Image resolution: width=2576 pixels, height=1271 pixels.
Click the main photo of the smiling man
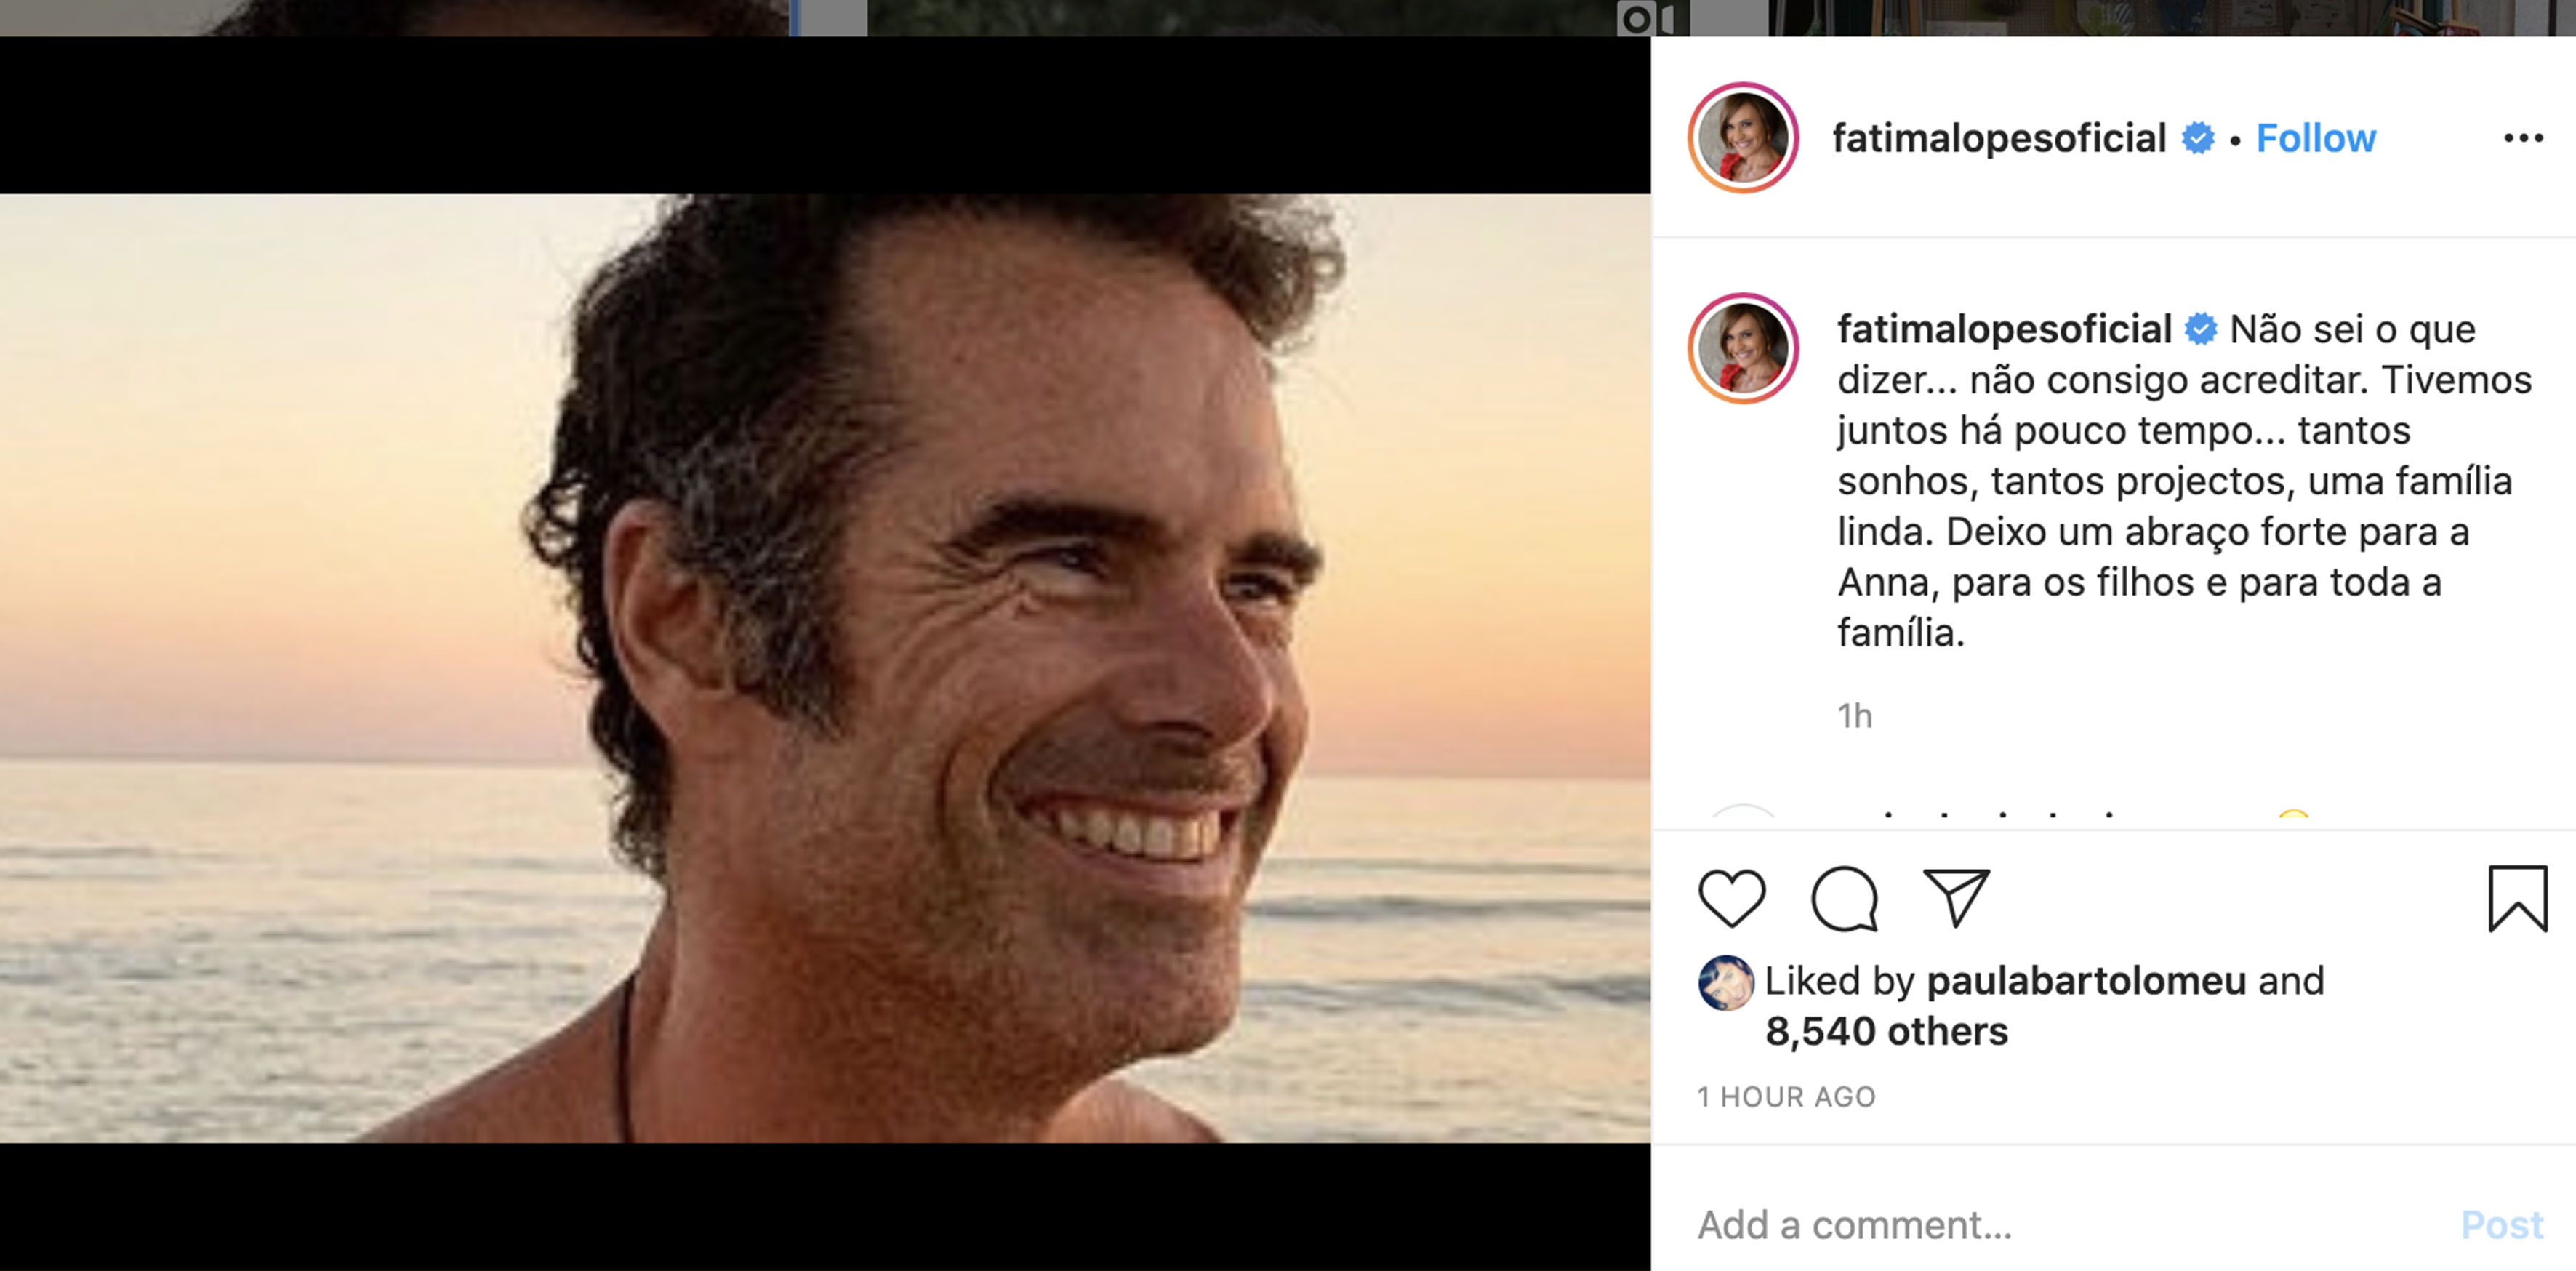825,668
